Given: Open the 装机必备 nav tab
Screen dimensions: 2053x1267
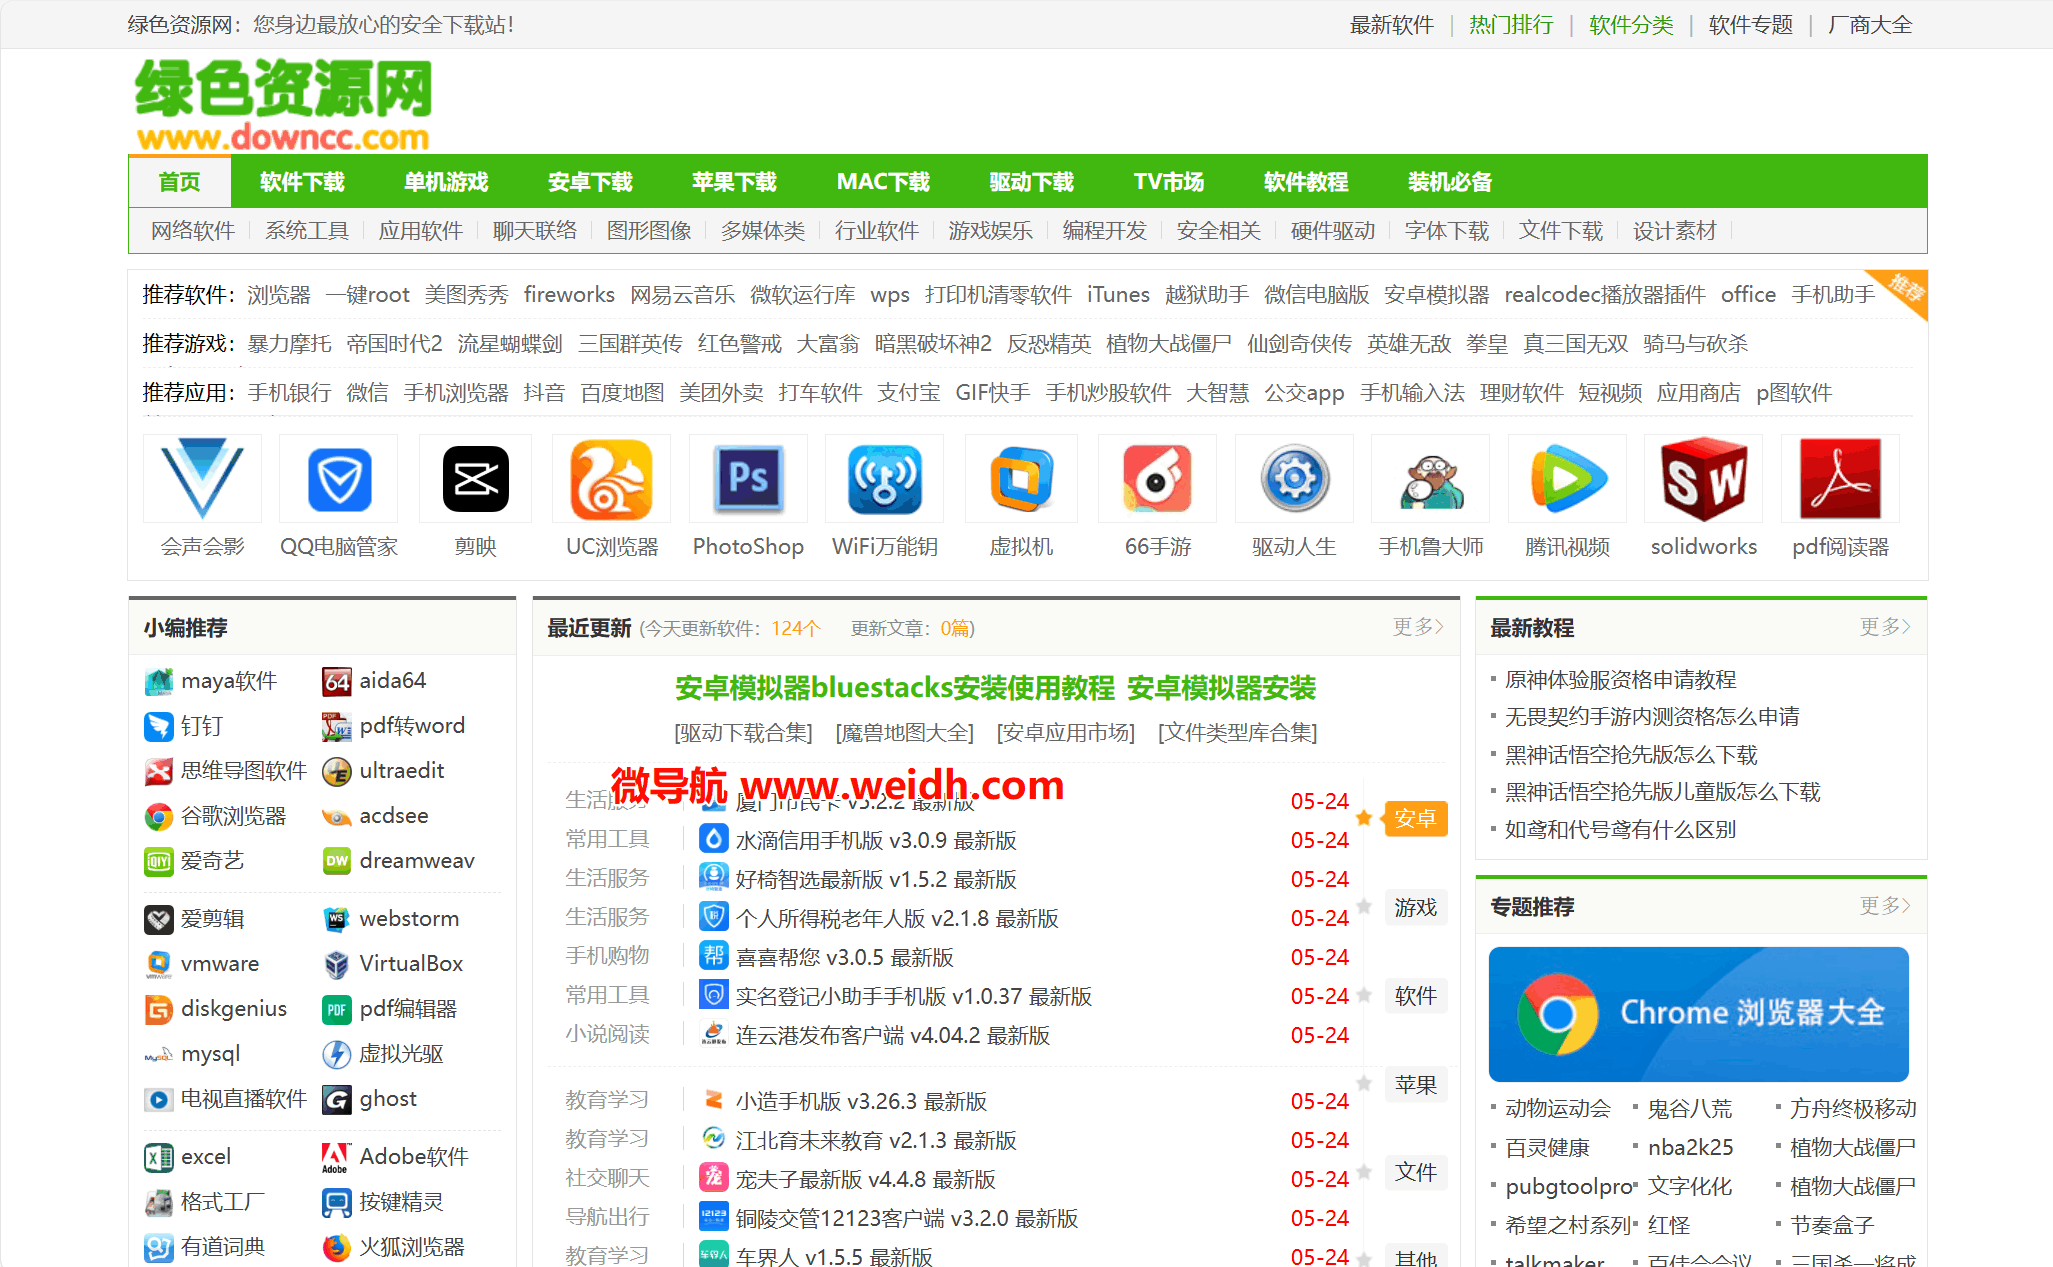Looking at the screenshot, I should (x=1450, y=182).
